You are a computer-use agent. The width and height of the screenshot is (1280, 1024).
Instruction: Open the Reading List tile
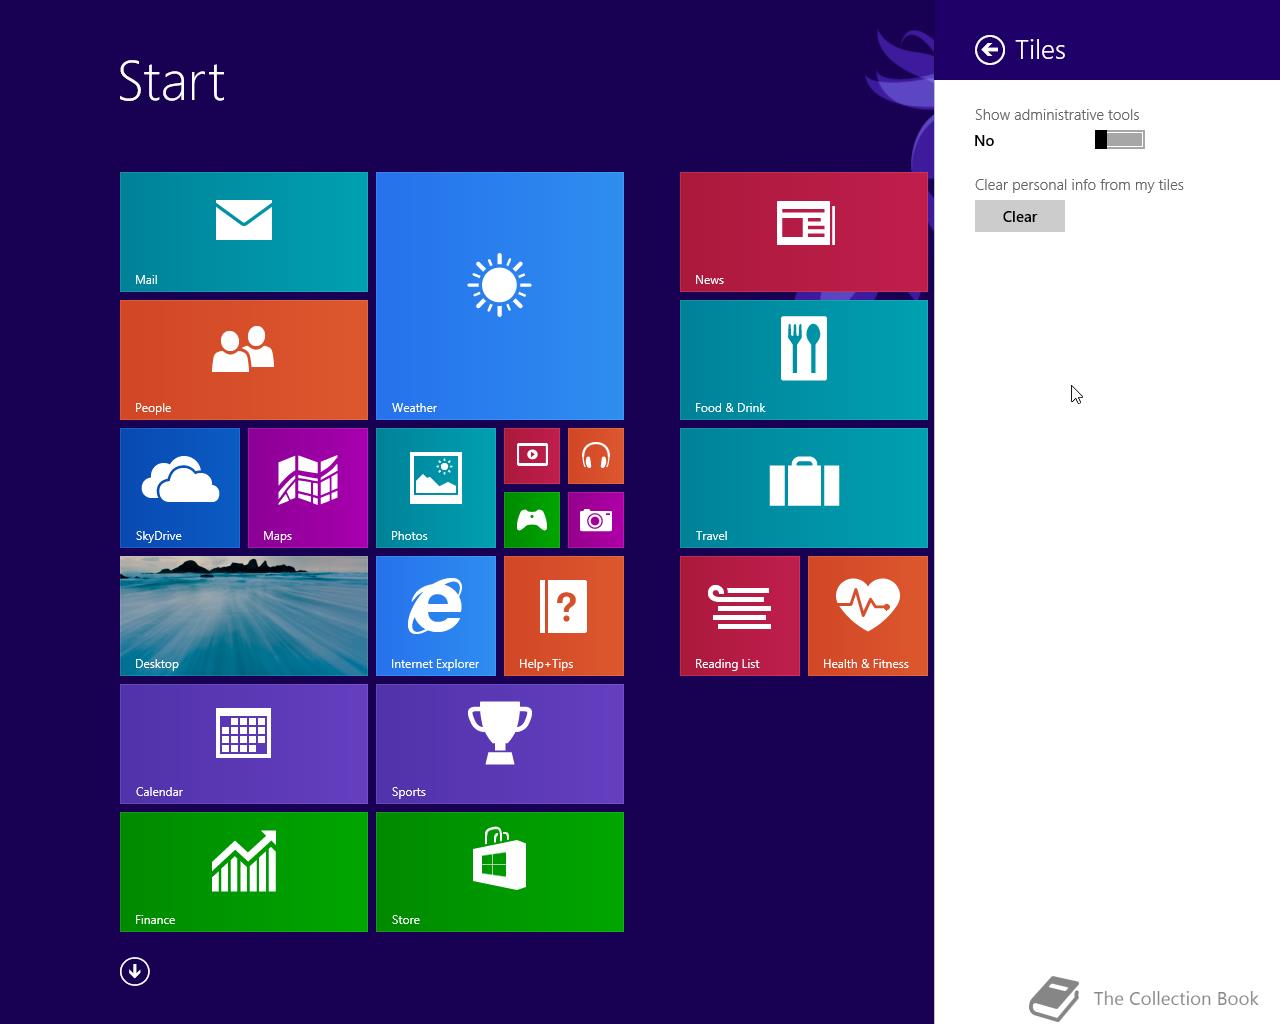tap(740, 616)
